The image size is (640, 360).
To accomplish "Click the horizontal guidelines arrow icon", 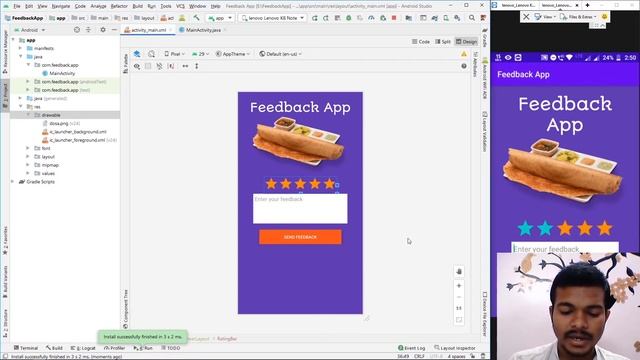I will 185,66.
